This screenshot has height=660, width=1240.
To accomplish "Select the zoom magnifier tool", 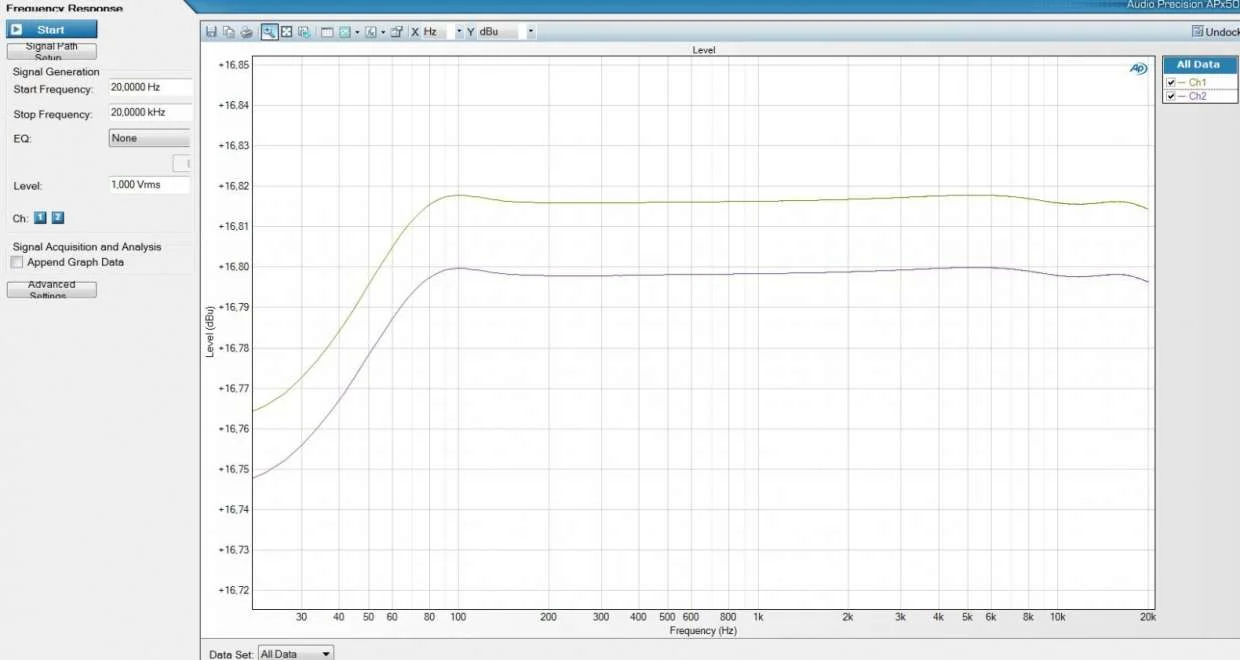I will 269,32.
